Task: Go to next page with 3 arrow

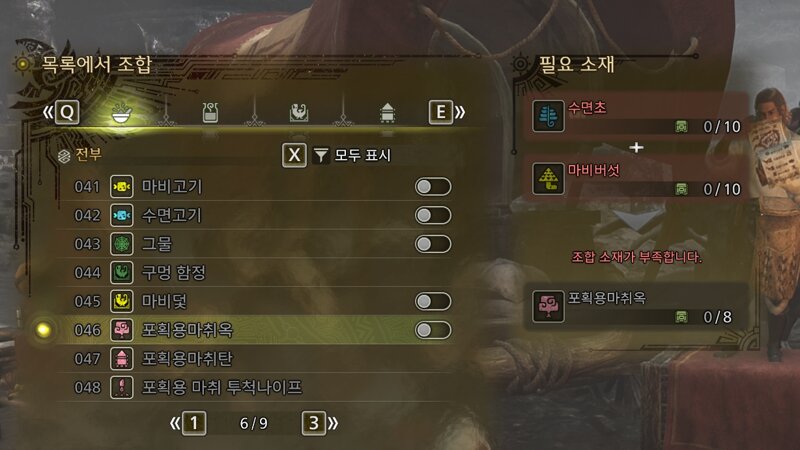Action: 320,423
